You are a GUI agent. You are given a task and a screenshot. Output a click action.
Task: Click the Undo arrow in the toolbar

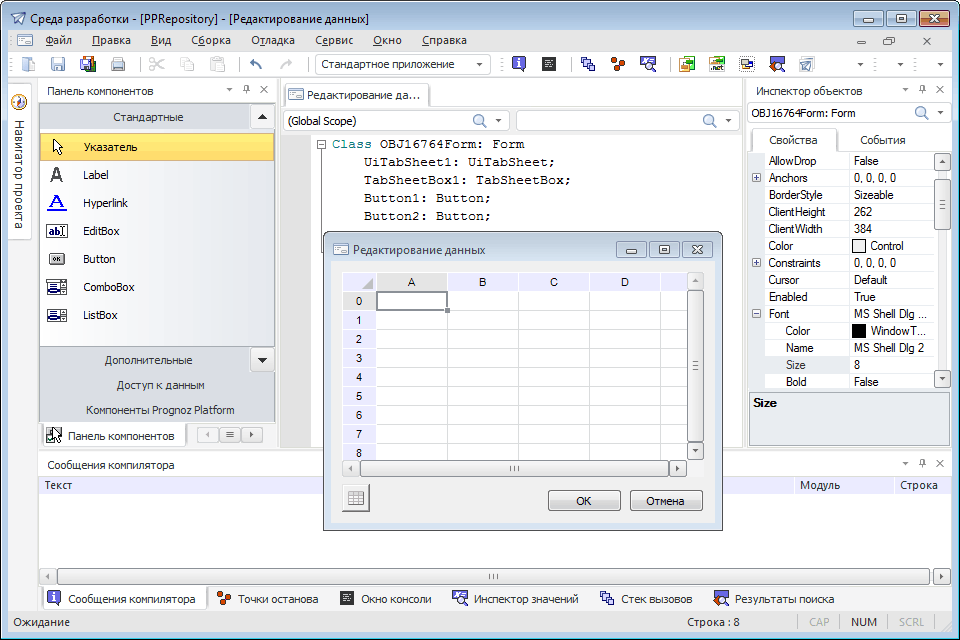pyautogui.click(x=256, y=64)
